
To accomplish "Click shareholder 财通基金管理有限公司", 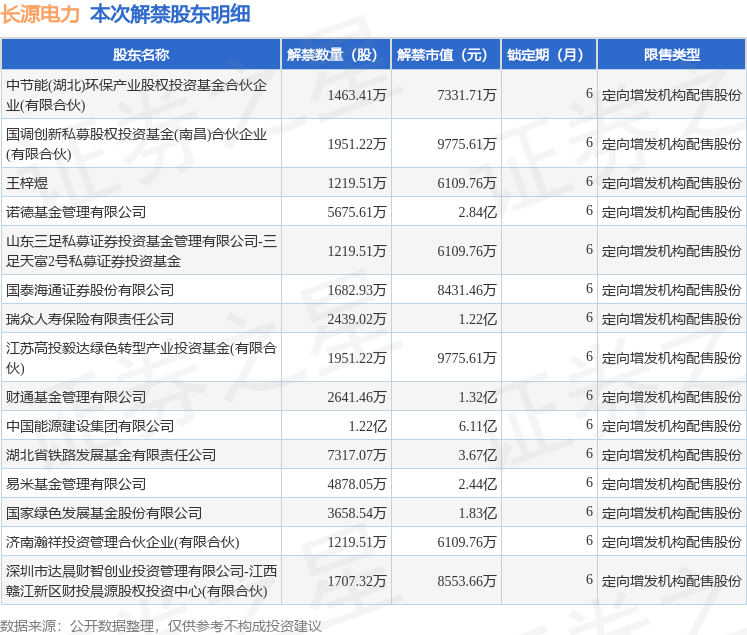I will tap(76, 397).
